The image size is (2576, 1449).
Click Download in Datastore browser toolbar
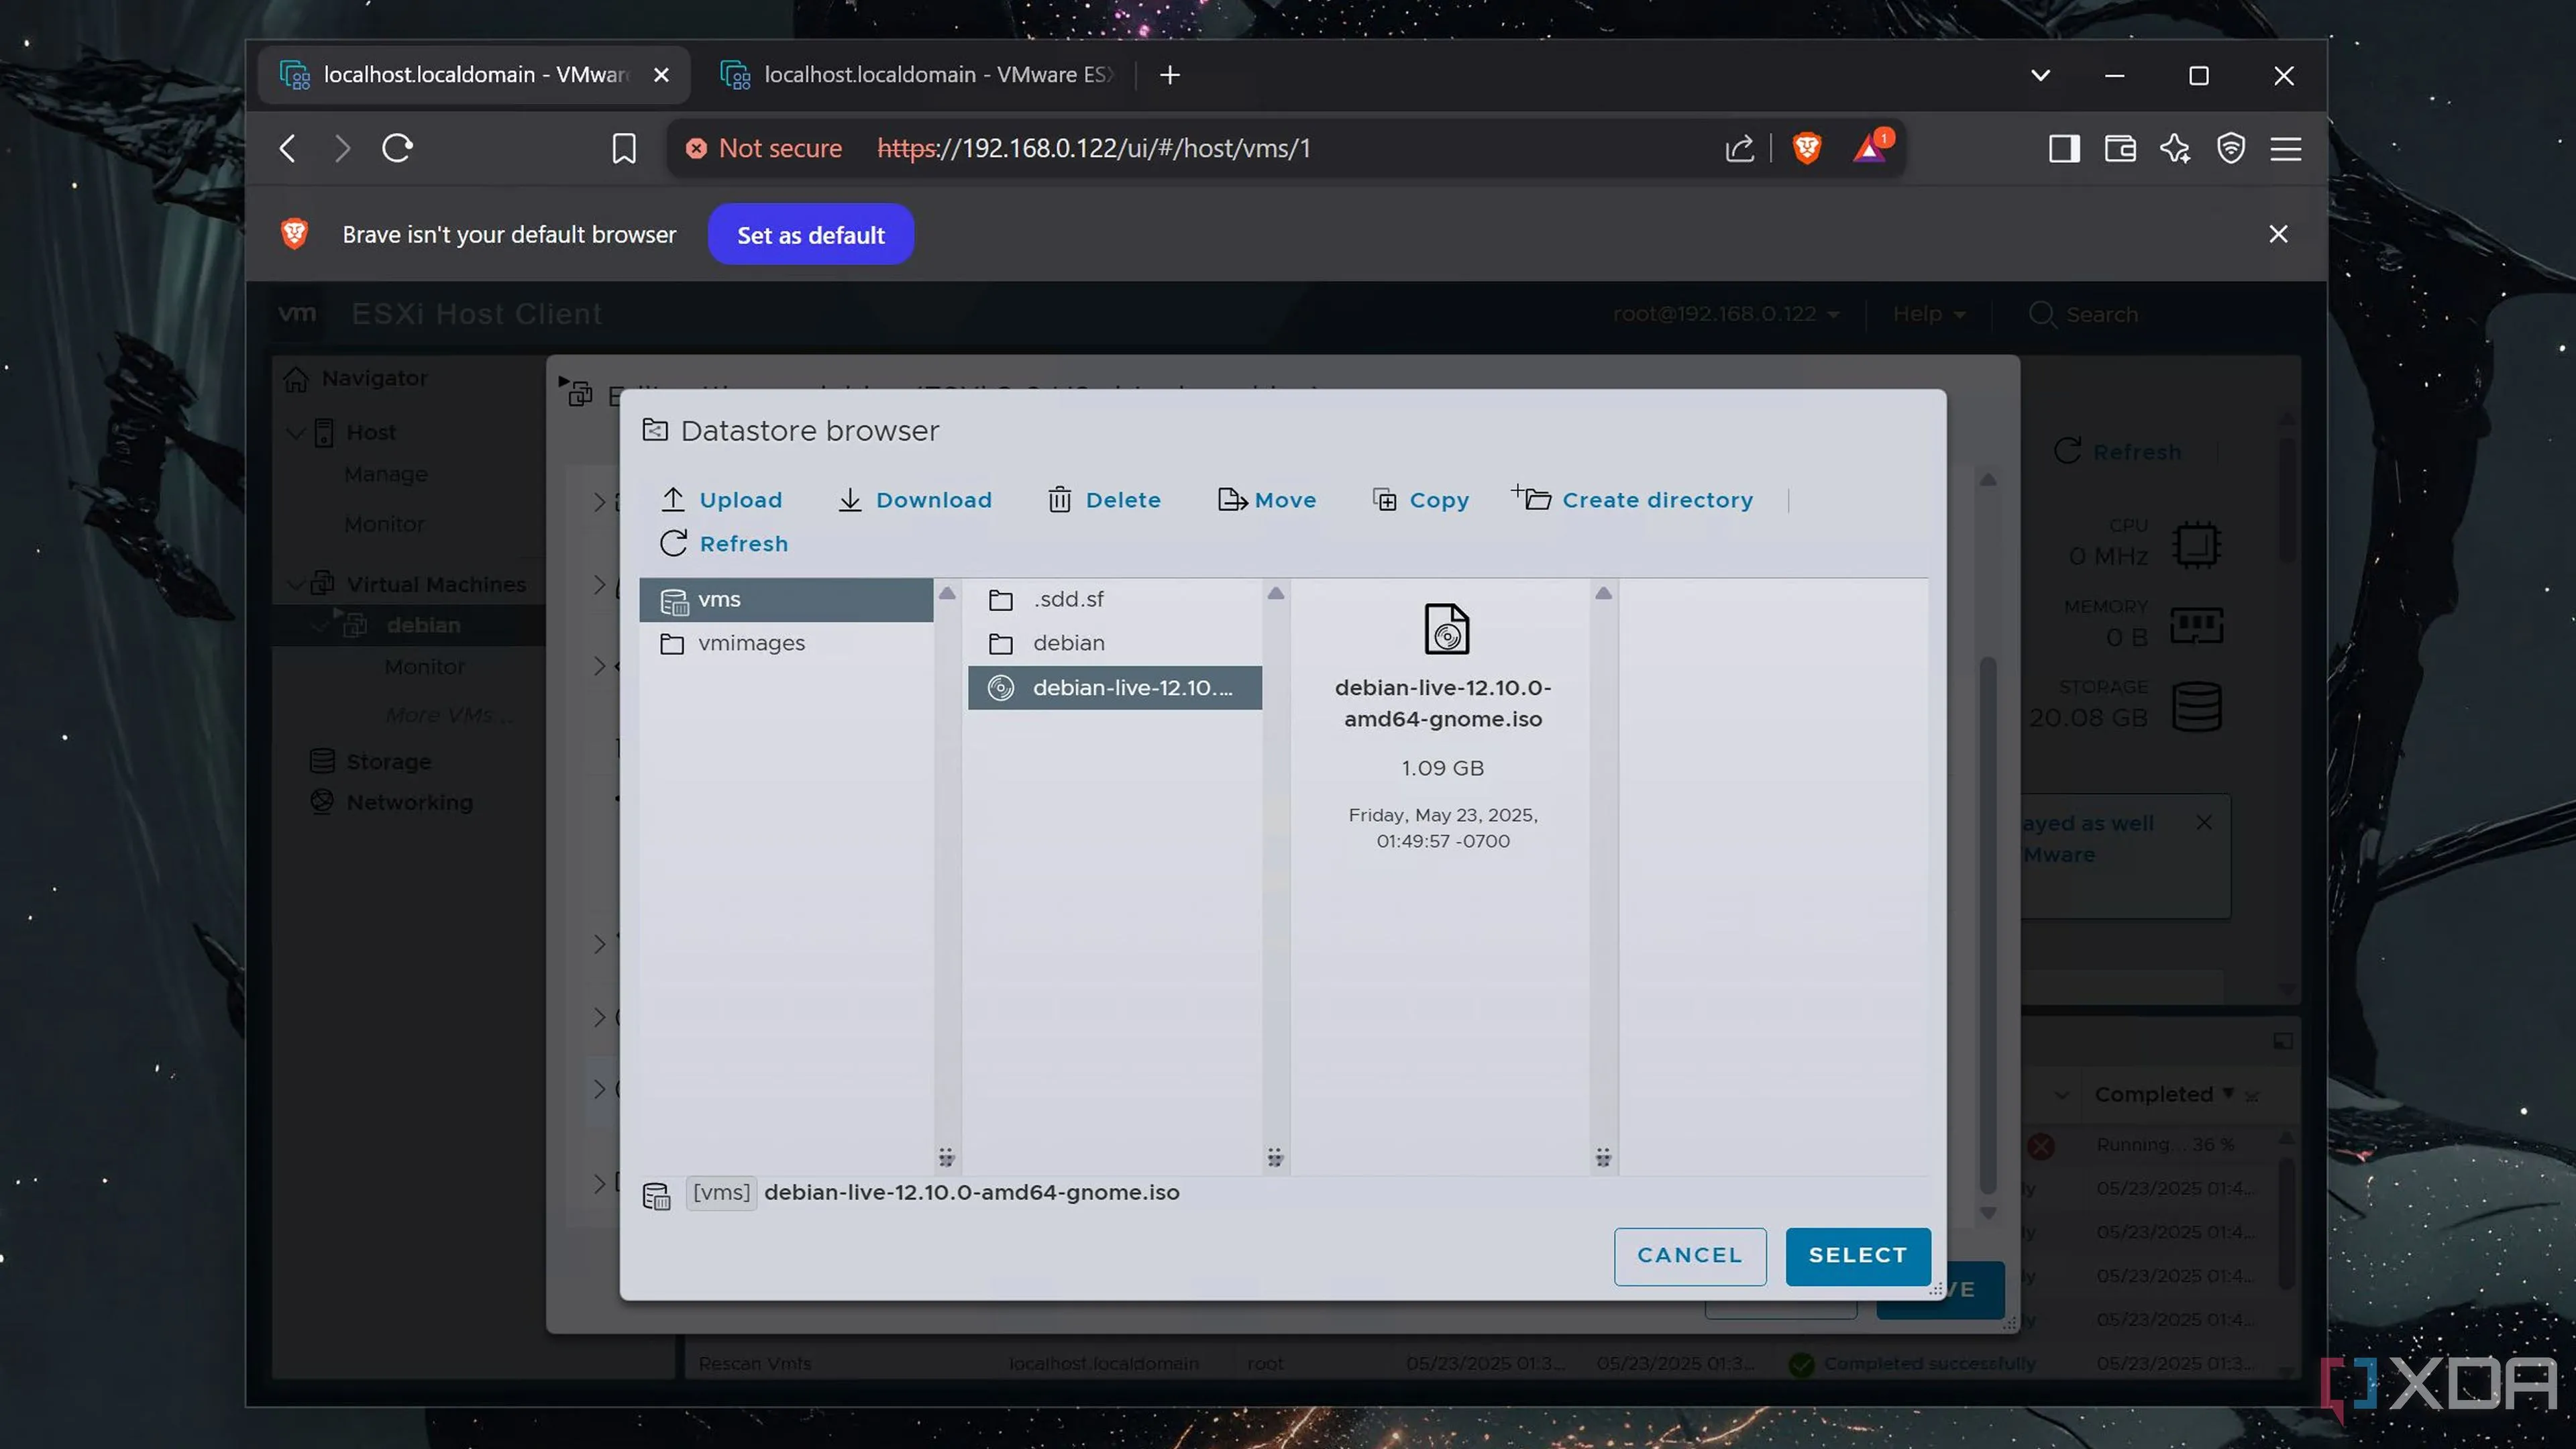[914, 500]
